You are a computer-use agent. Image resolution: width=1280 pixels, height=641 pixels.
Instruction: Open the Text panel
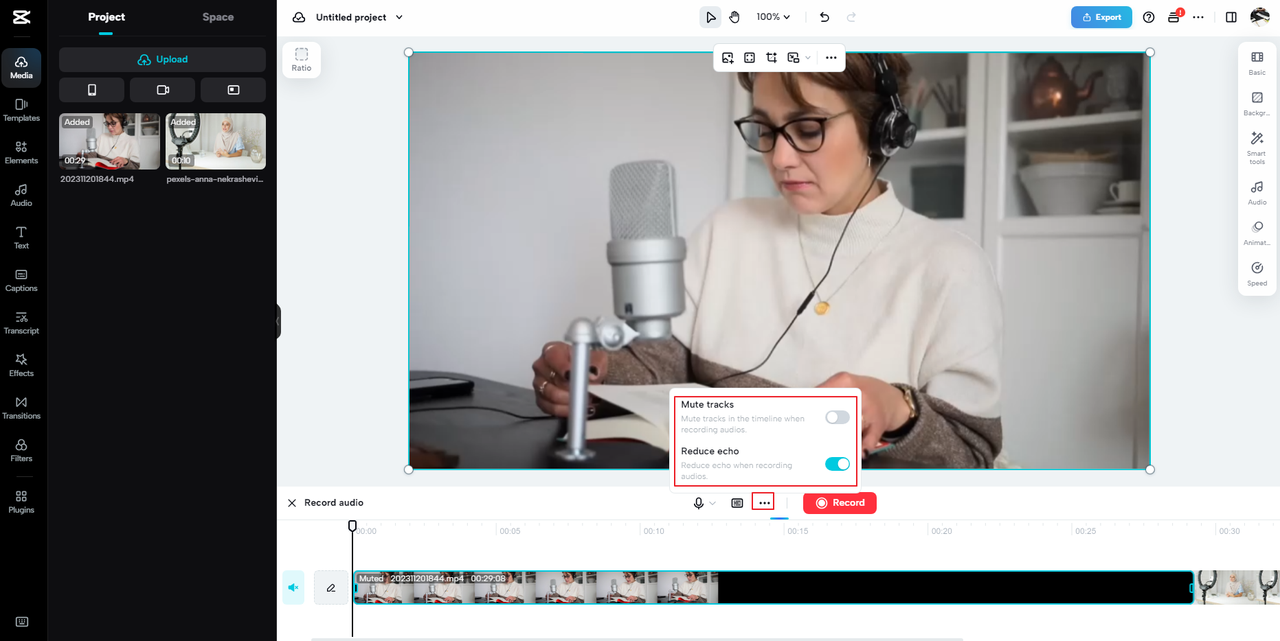21,237
